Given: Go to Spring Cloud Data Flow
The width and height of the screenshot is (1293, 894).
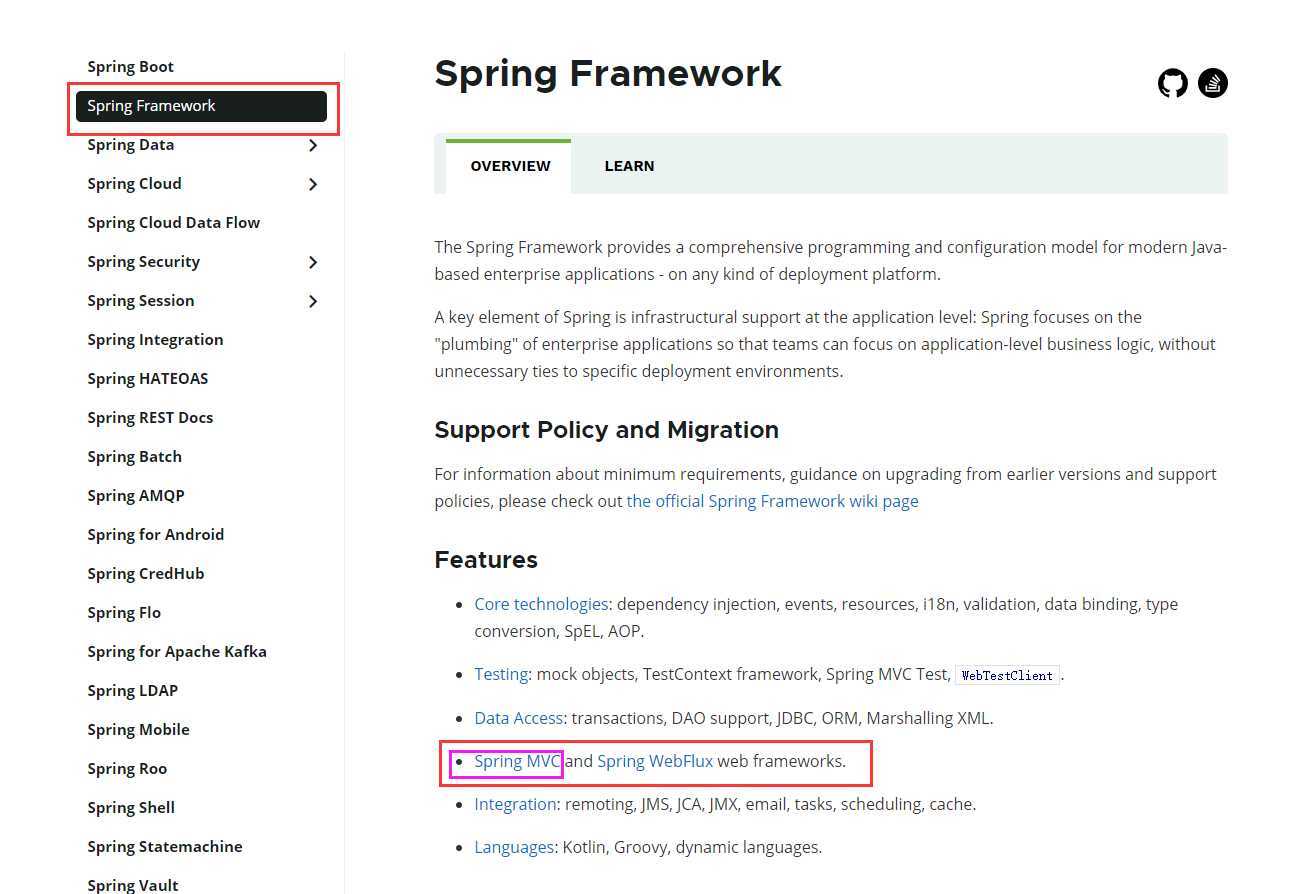Looking at the screenshot, I should [x=173, y=223].
